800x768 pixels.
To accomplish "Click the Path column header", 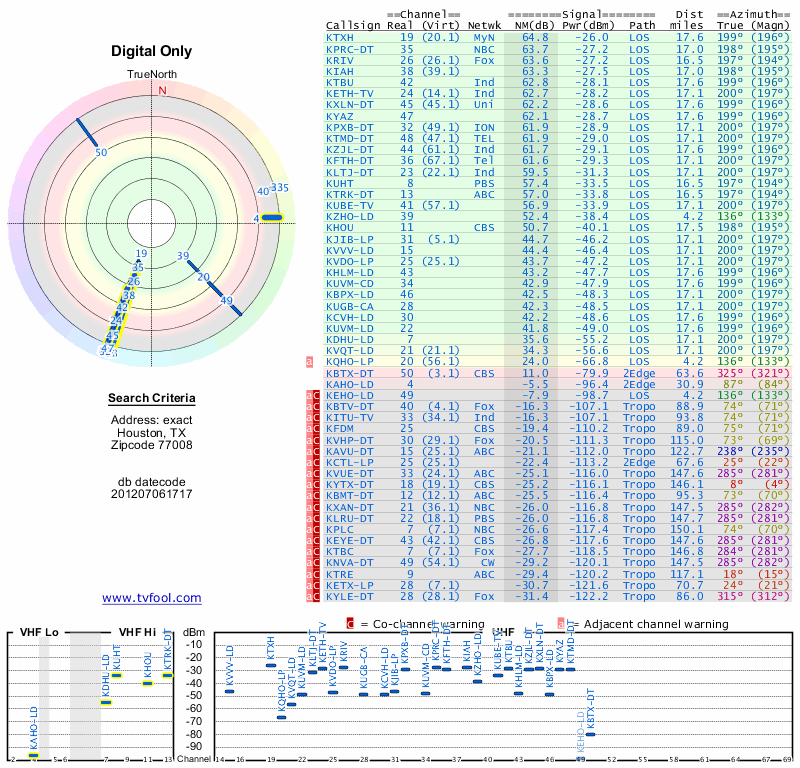I will point(642,26).
